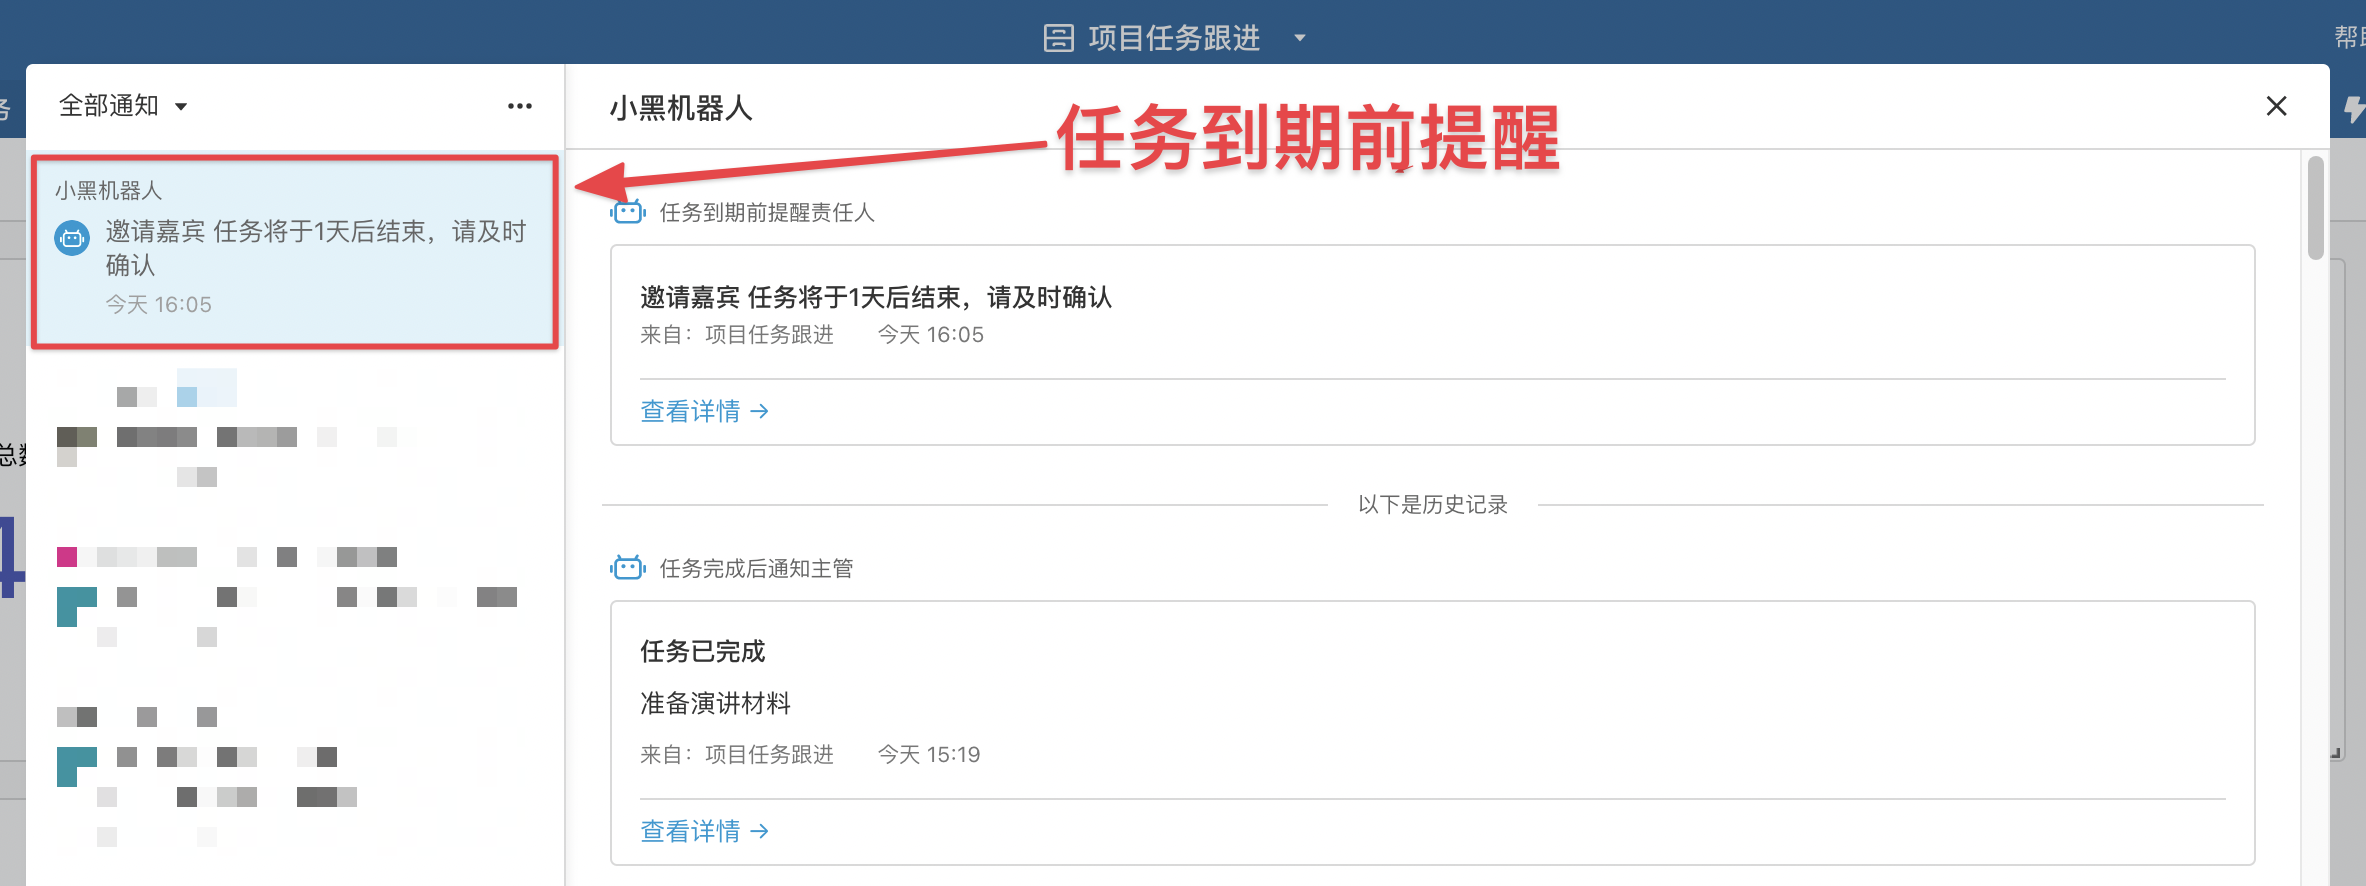The image size is (2366, 886).
Task: Open 查看详情 for the 邀请嘉宾 reminder
Action: pos(704,411)
